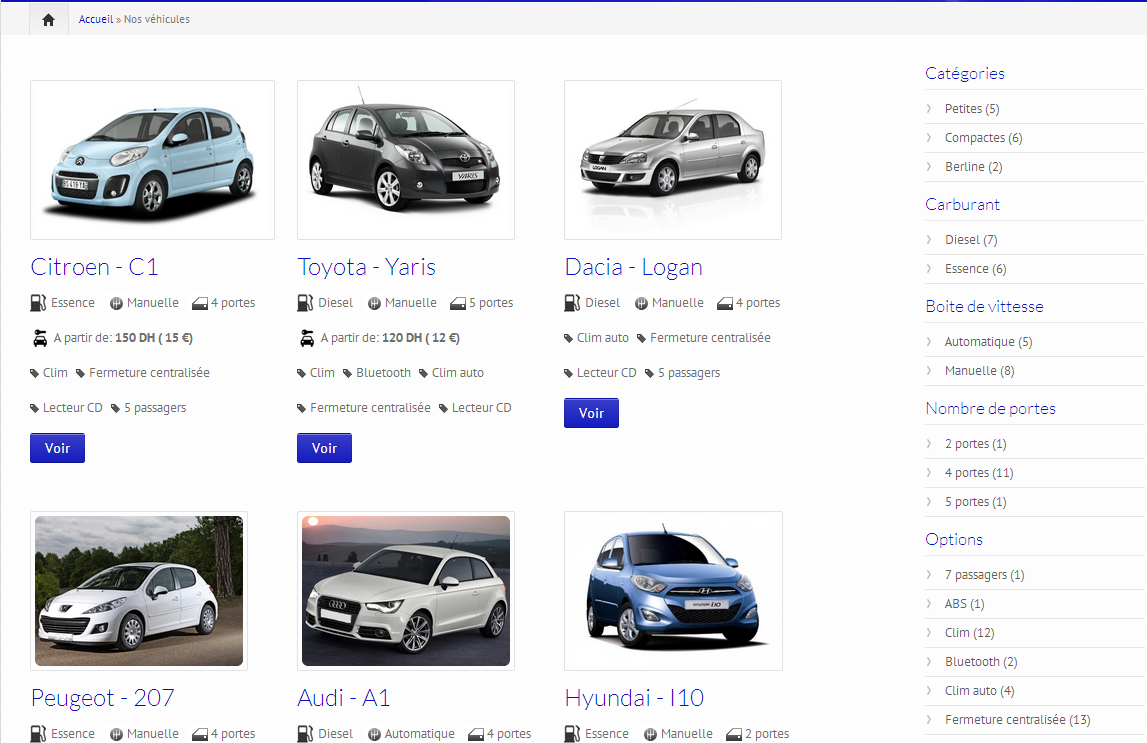Click the chevron beside 2 portes filter

(x=929, y=444)
